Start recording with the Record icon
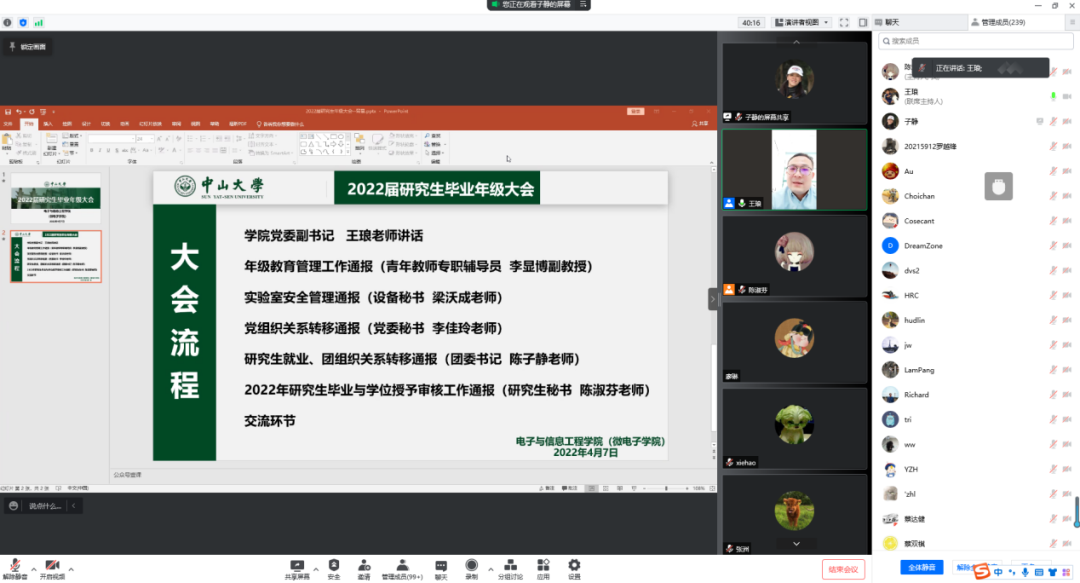 [471, 566]
